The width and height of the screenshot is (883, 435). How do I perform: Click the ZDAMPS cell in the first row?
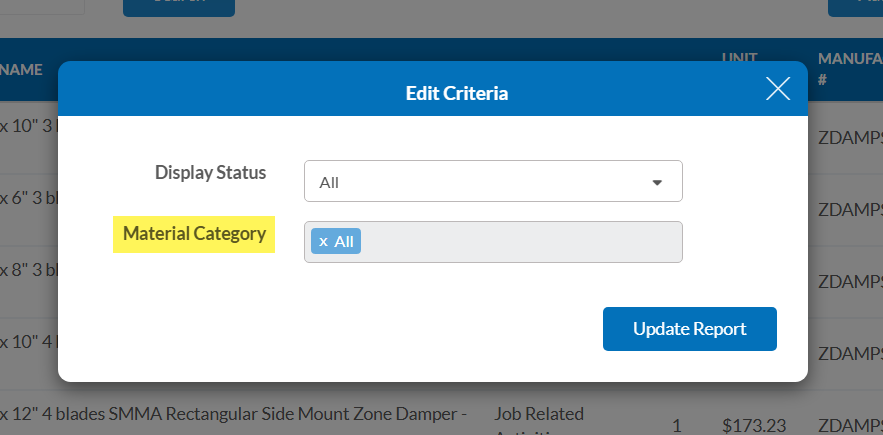click(x=850, y=139)
